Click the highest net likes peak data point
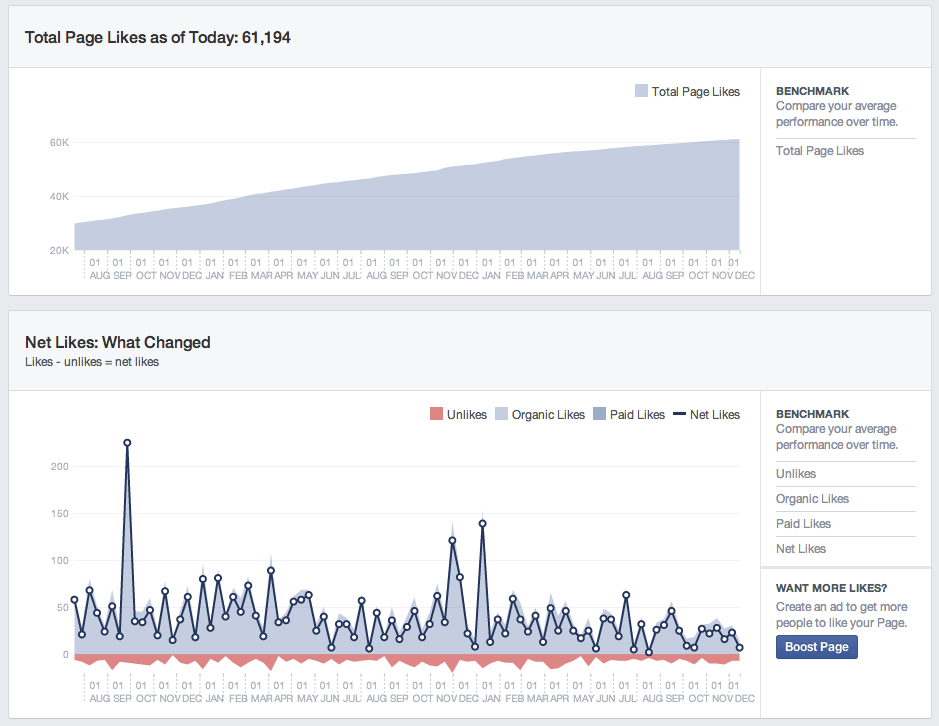 [127, 443]
